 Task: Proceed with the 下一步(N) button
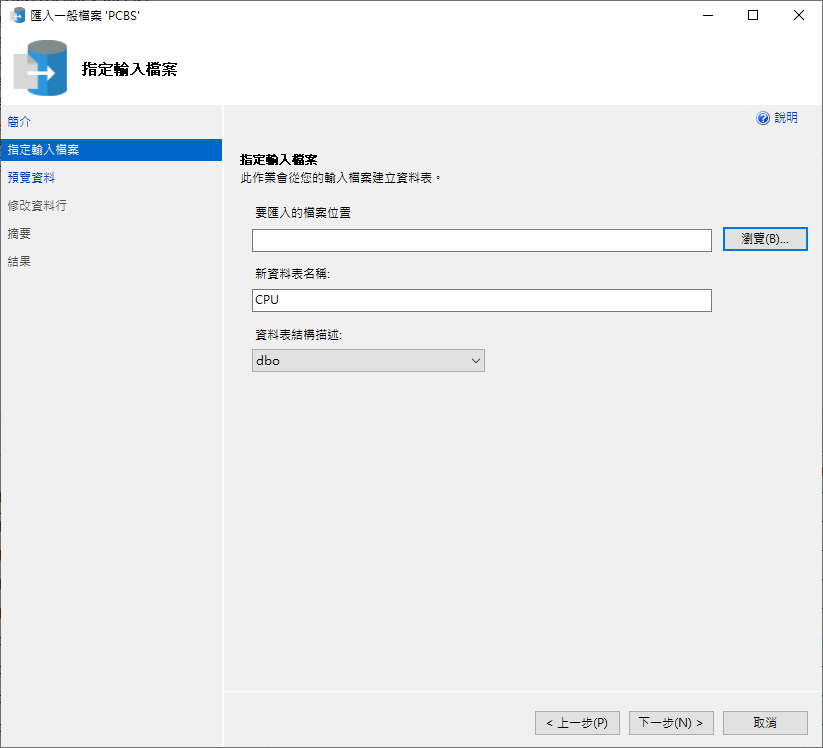pos(671,722)
